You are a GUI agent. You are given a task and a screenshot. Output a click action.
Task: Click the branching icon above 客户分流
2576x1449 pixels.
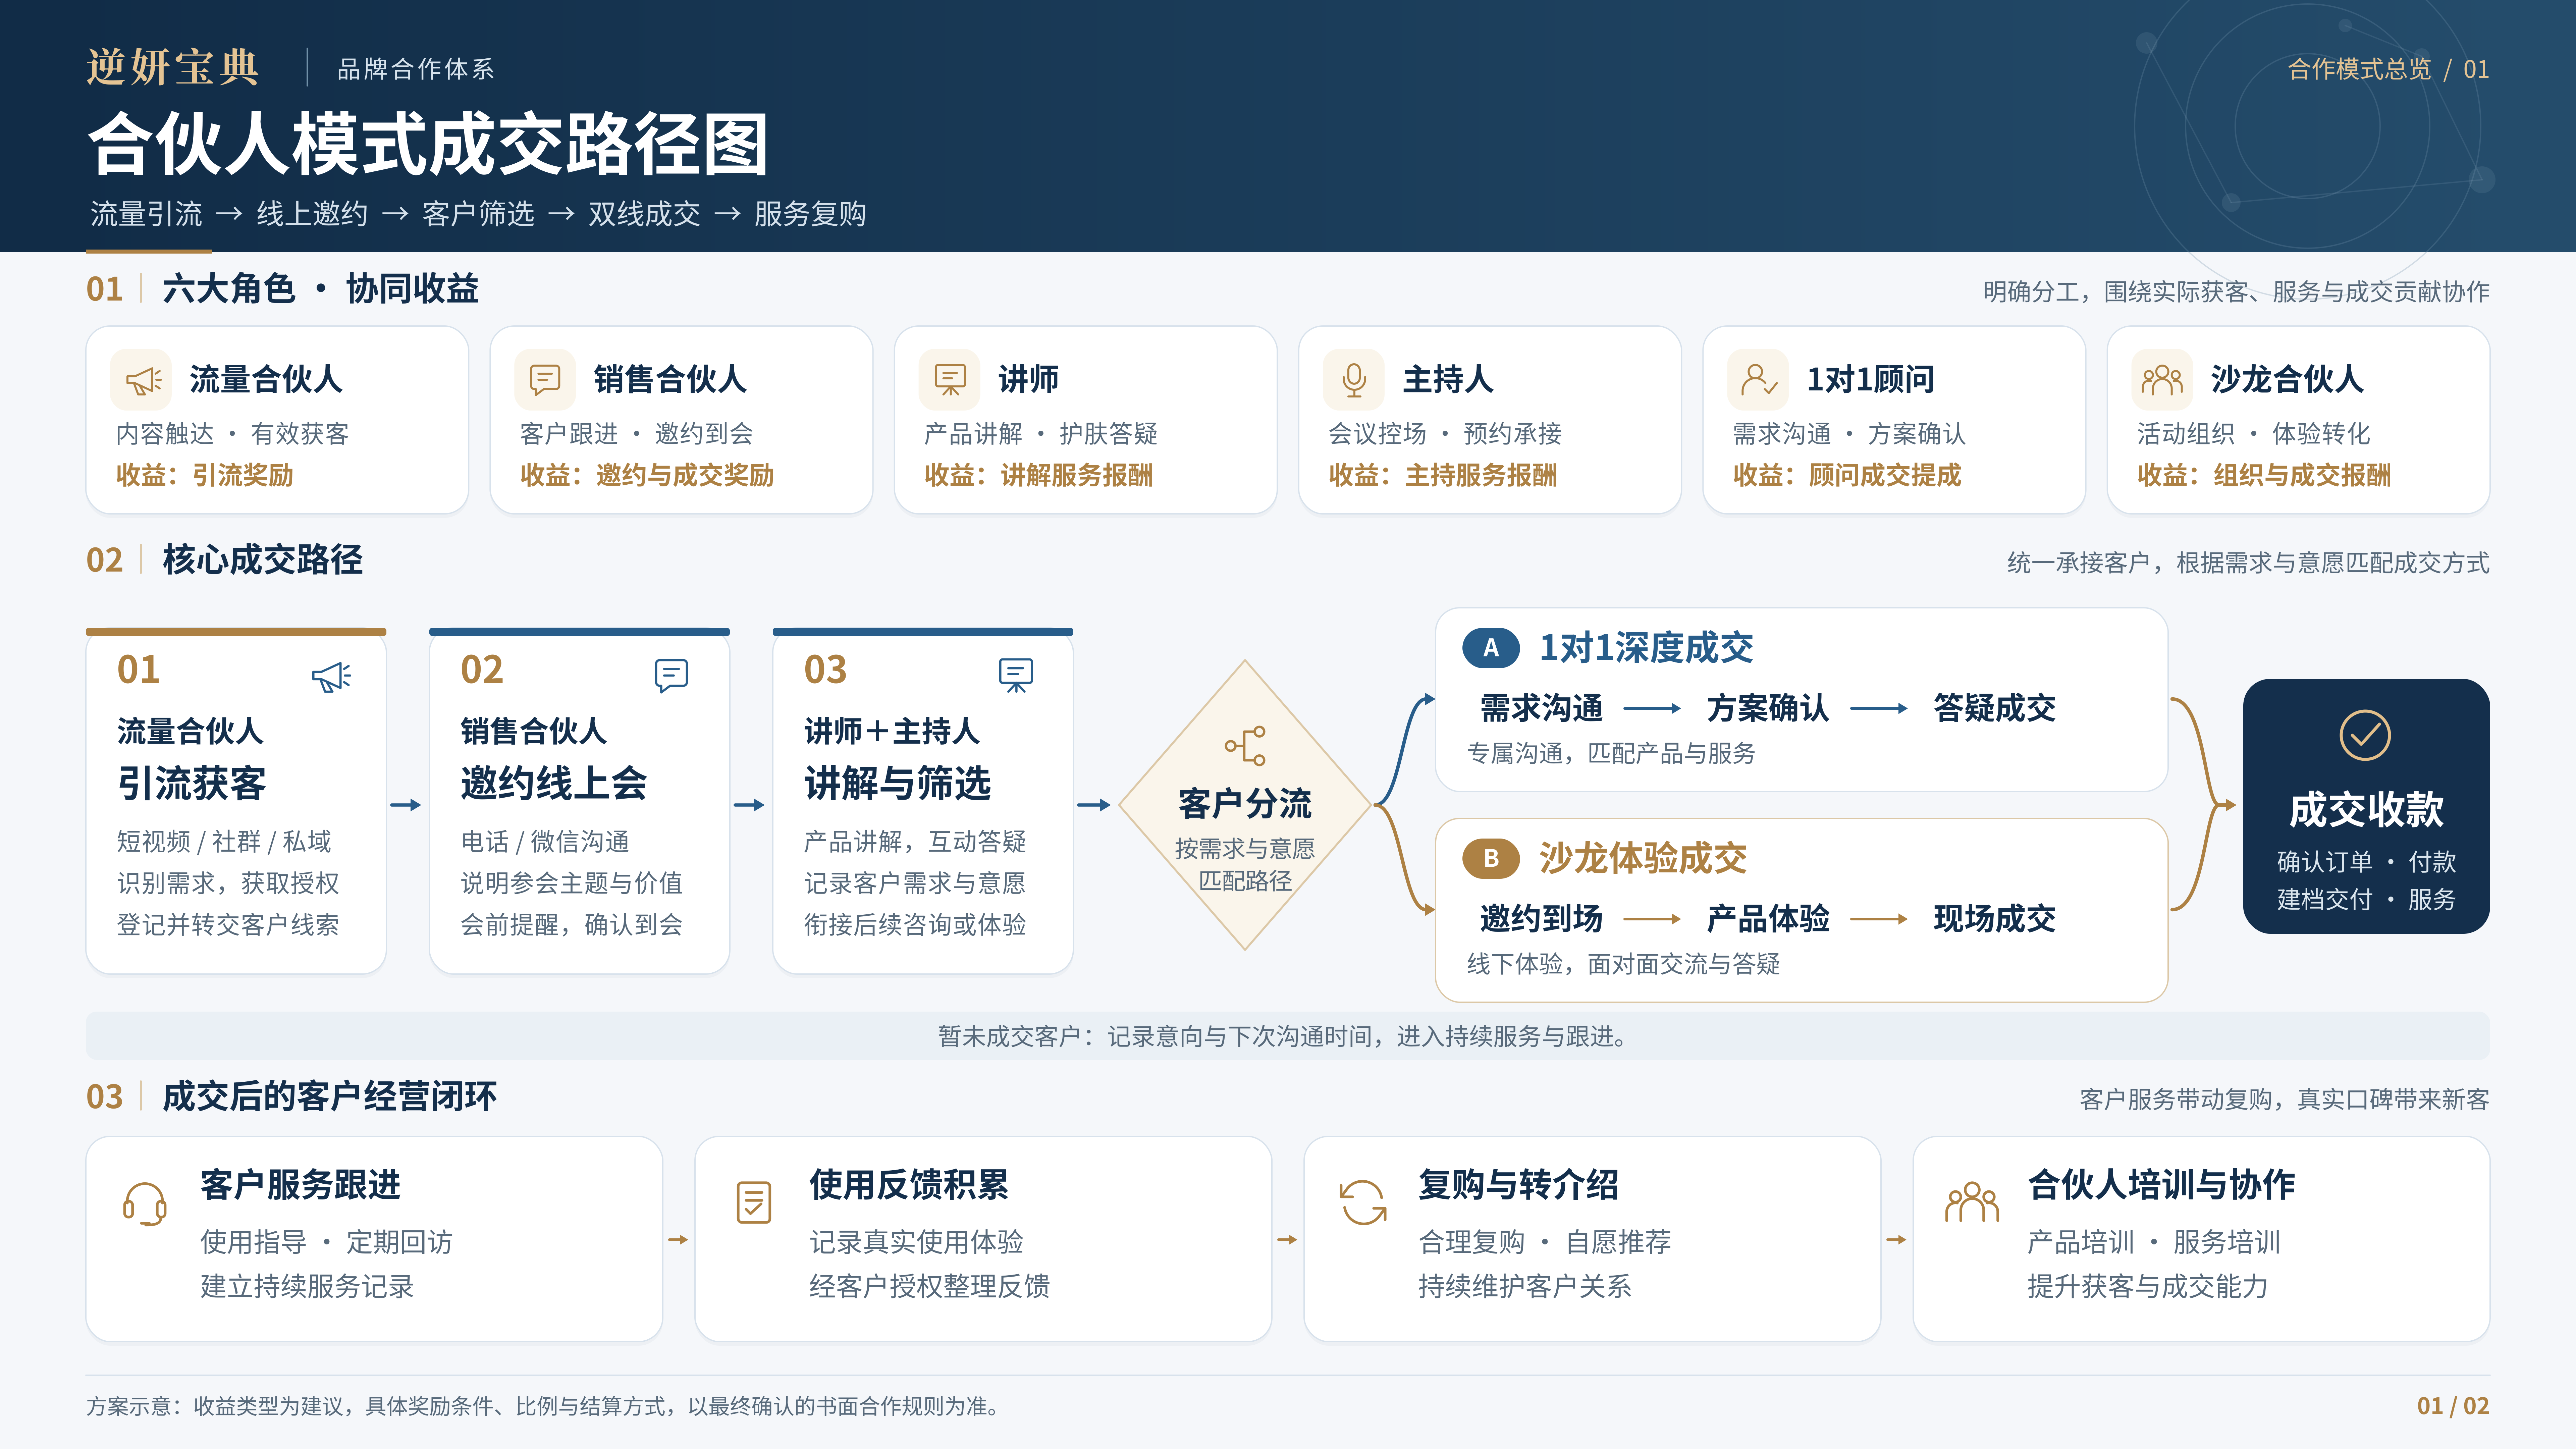click(x=1245, y=746)
